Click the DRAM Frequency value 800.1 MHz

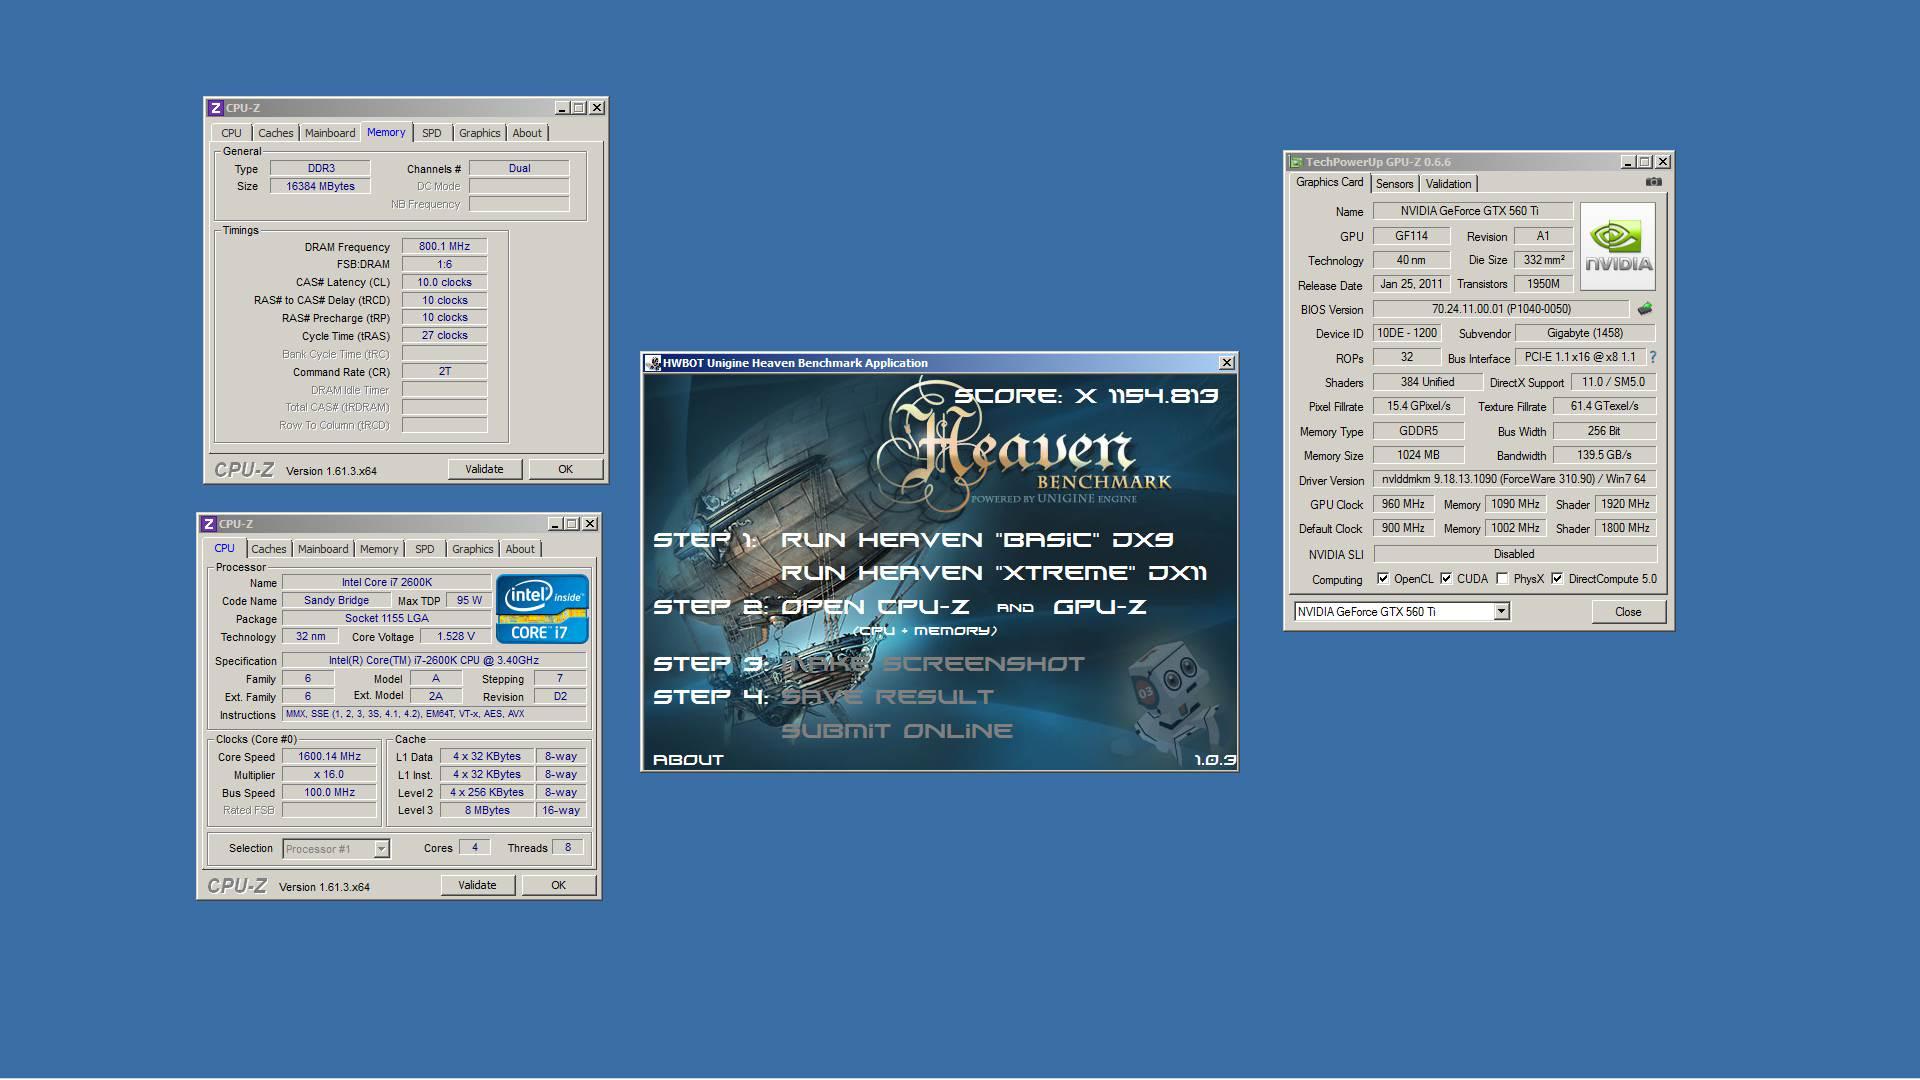coord(444,246)
